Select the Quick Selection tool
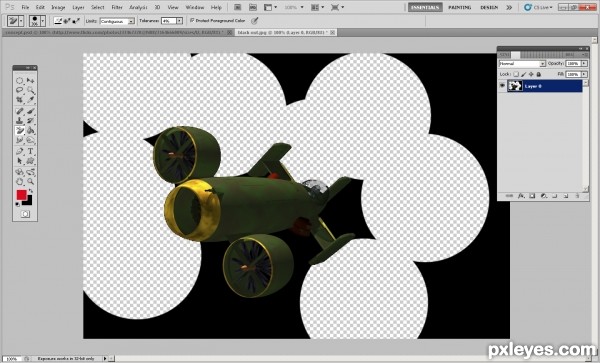Viewport: 600px width, 363px height. (x=31, y=90)
